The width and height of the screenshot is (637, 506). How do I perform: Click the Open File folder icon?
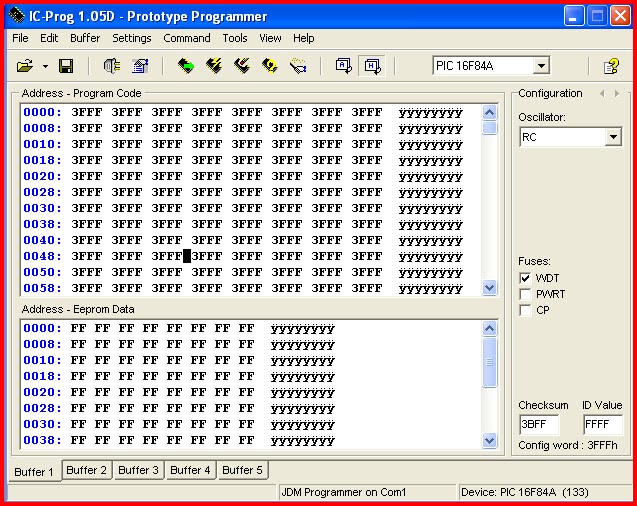coord(25,66)
